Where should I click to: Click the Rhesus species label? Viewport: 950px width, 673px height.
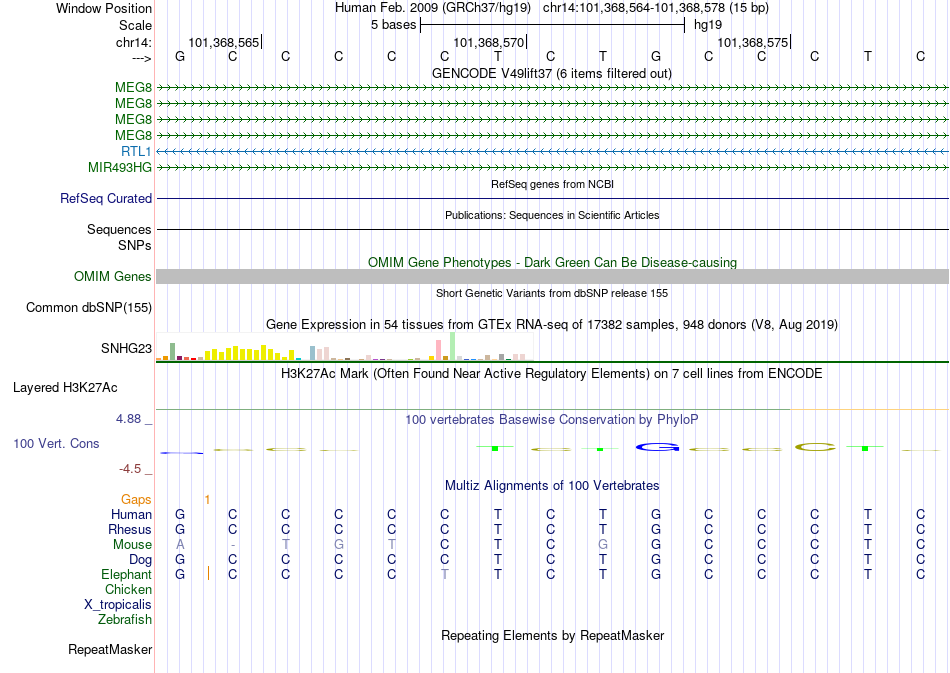click(x=130, y=529)
